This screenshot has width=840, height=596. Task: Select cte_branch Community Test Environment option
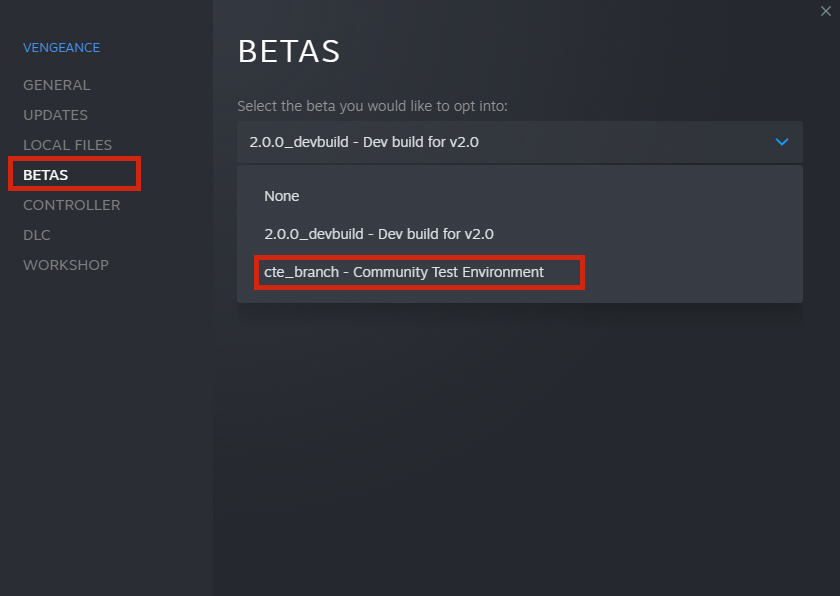click(403, 272)
